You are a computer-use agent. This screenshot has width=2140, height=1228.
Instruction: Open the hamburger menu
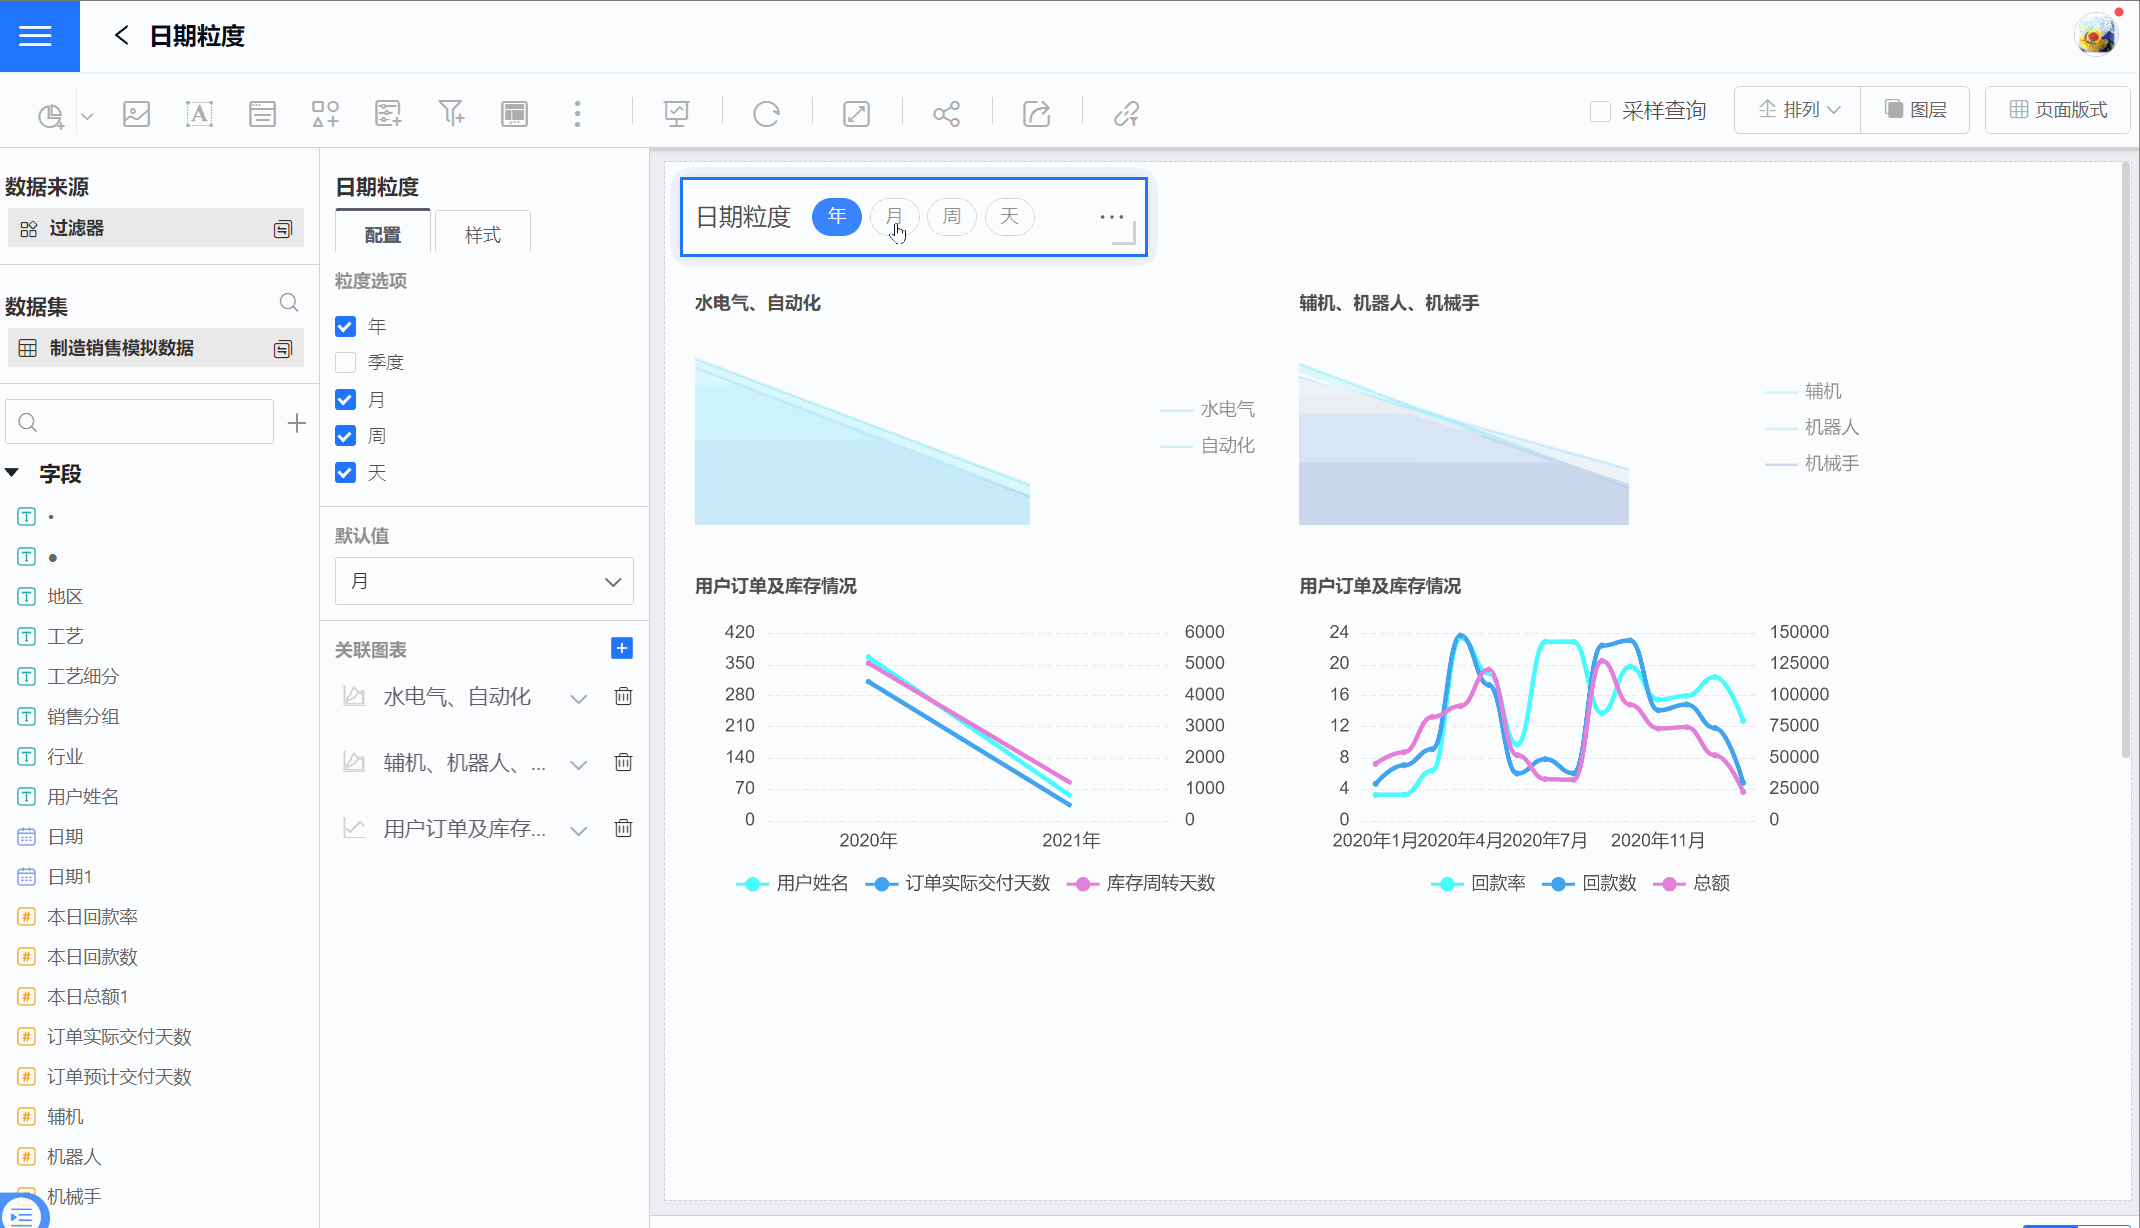[x=36, y=36]
